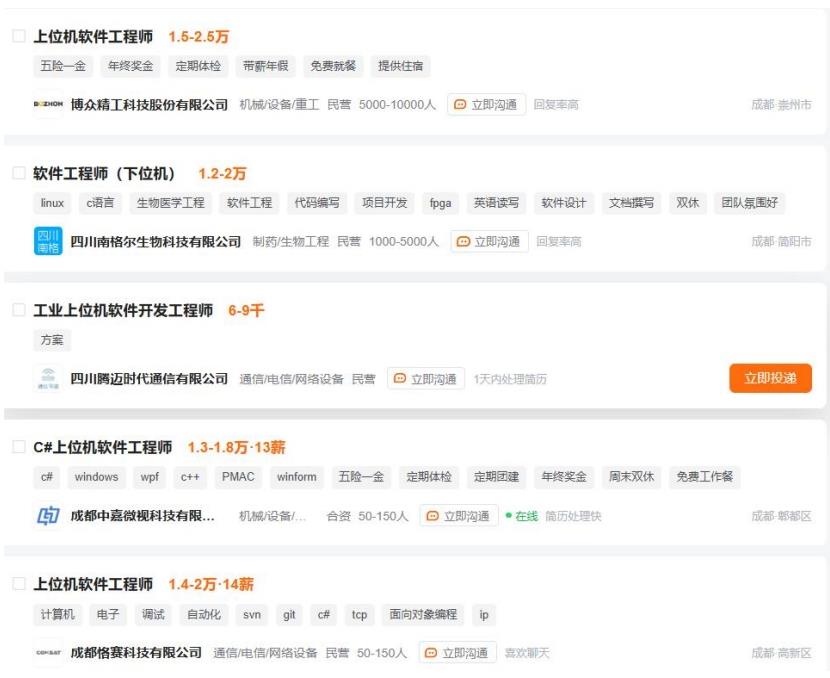The width and height of the screenshot is (830, 678).
Task: Click the 四川腾迈时代通信 company logo icon
Action: coord(48,379)
